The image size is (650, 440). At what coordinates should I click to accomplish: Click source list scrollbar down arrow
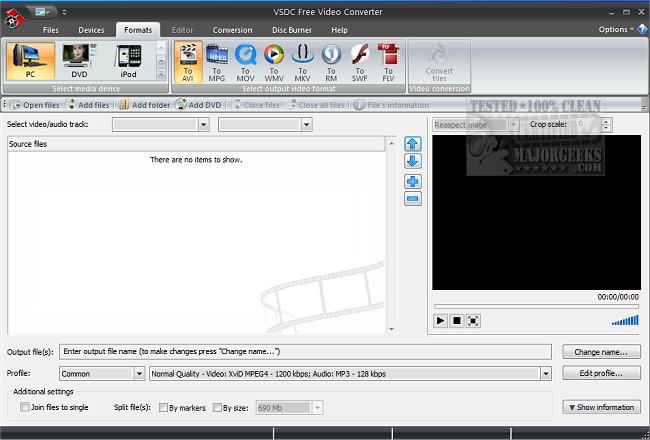(x=391, y=330)
